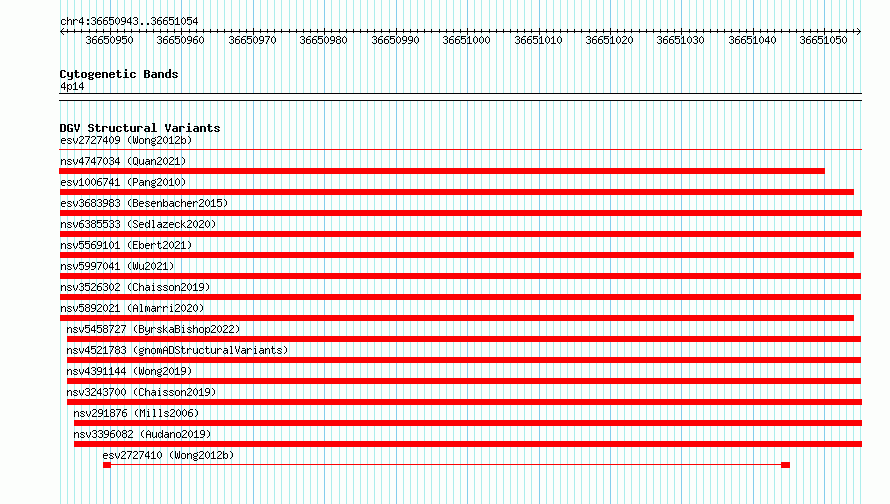This screenshot has height=504, width=890.
Task: Click ruler position 36650950
Action: [110, 40]
